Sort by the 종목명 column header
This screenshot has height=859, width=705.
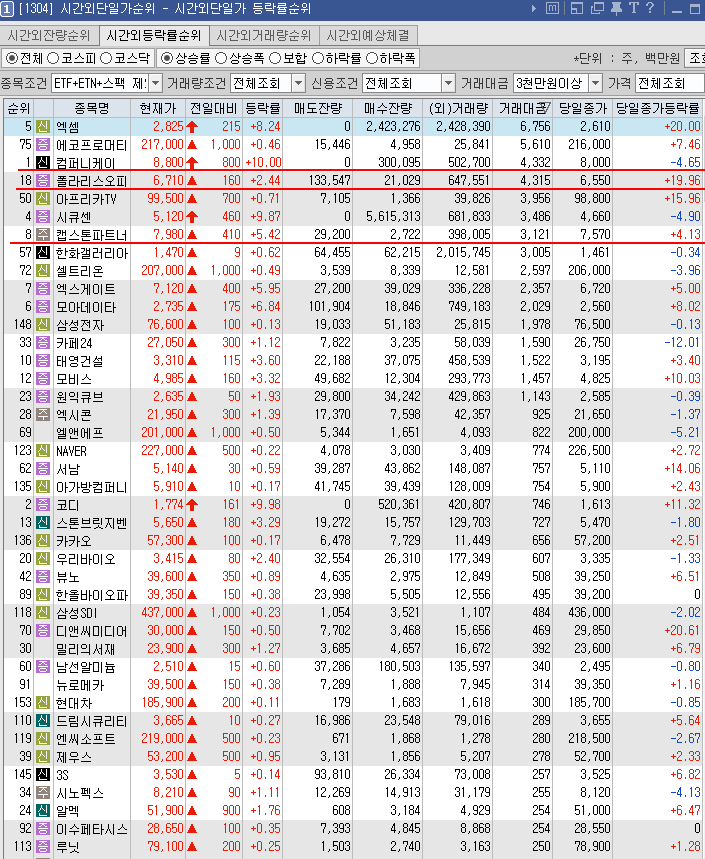(91, 108)
